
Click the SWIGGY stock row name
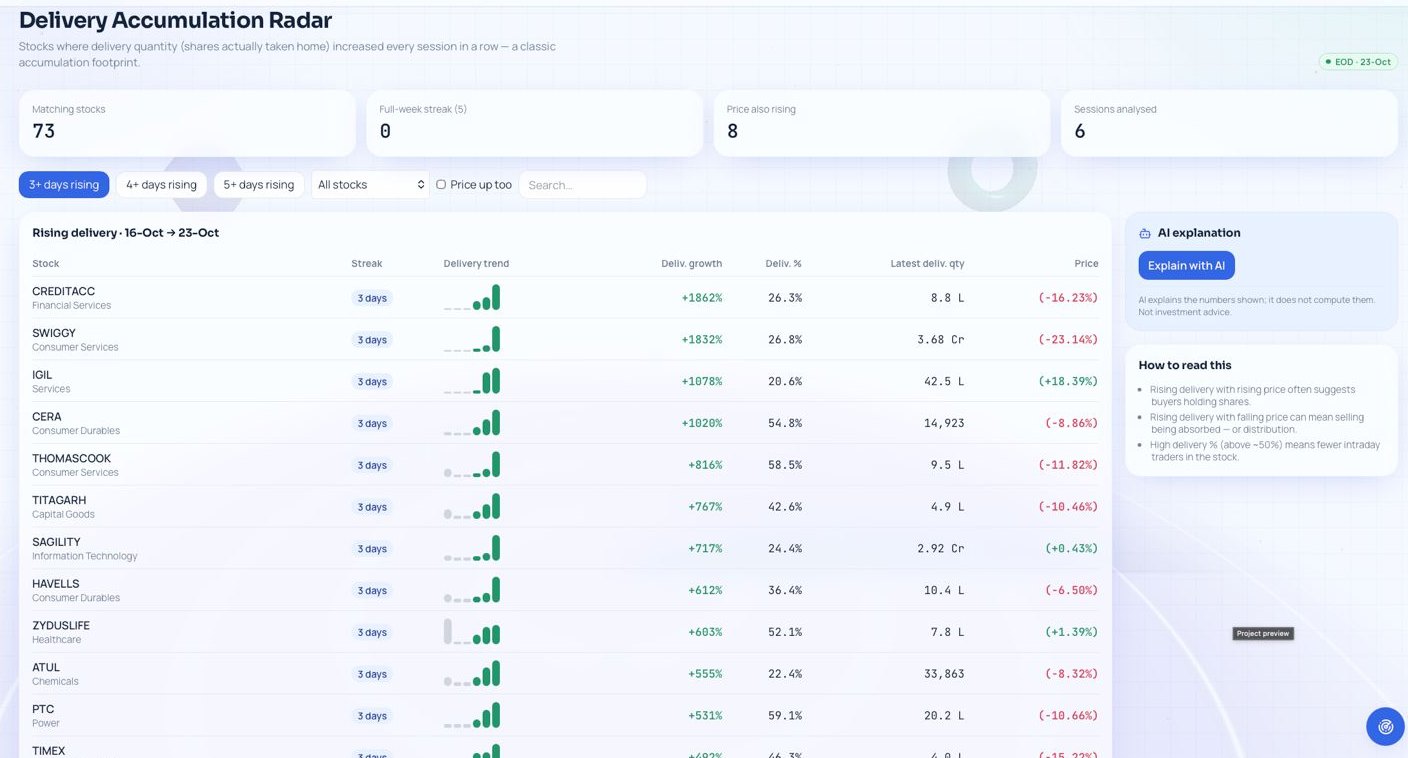[x=54, y=333]
